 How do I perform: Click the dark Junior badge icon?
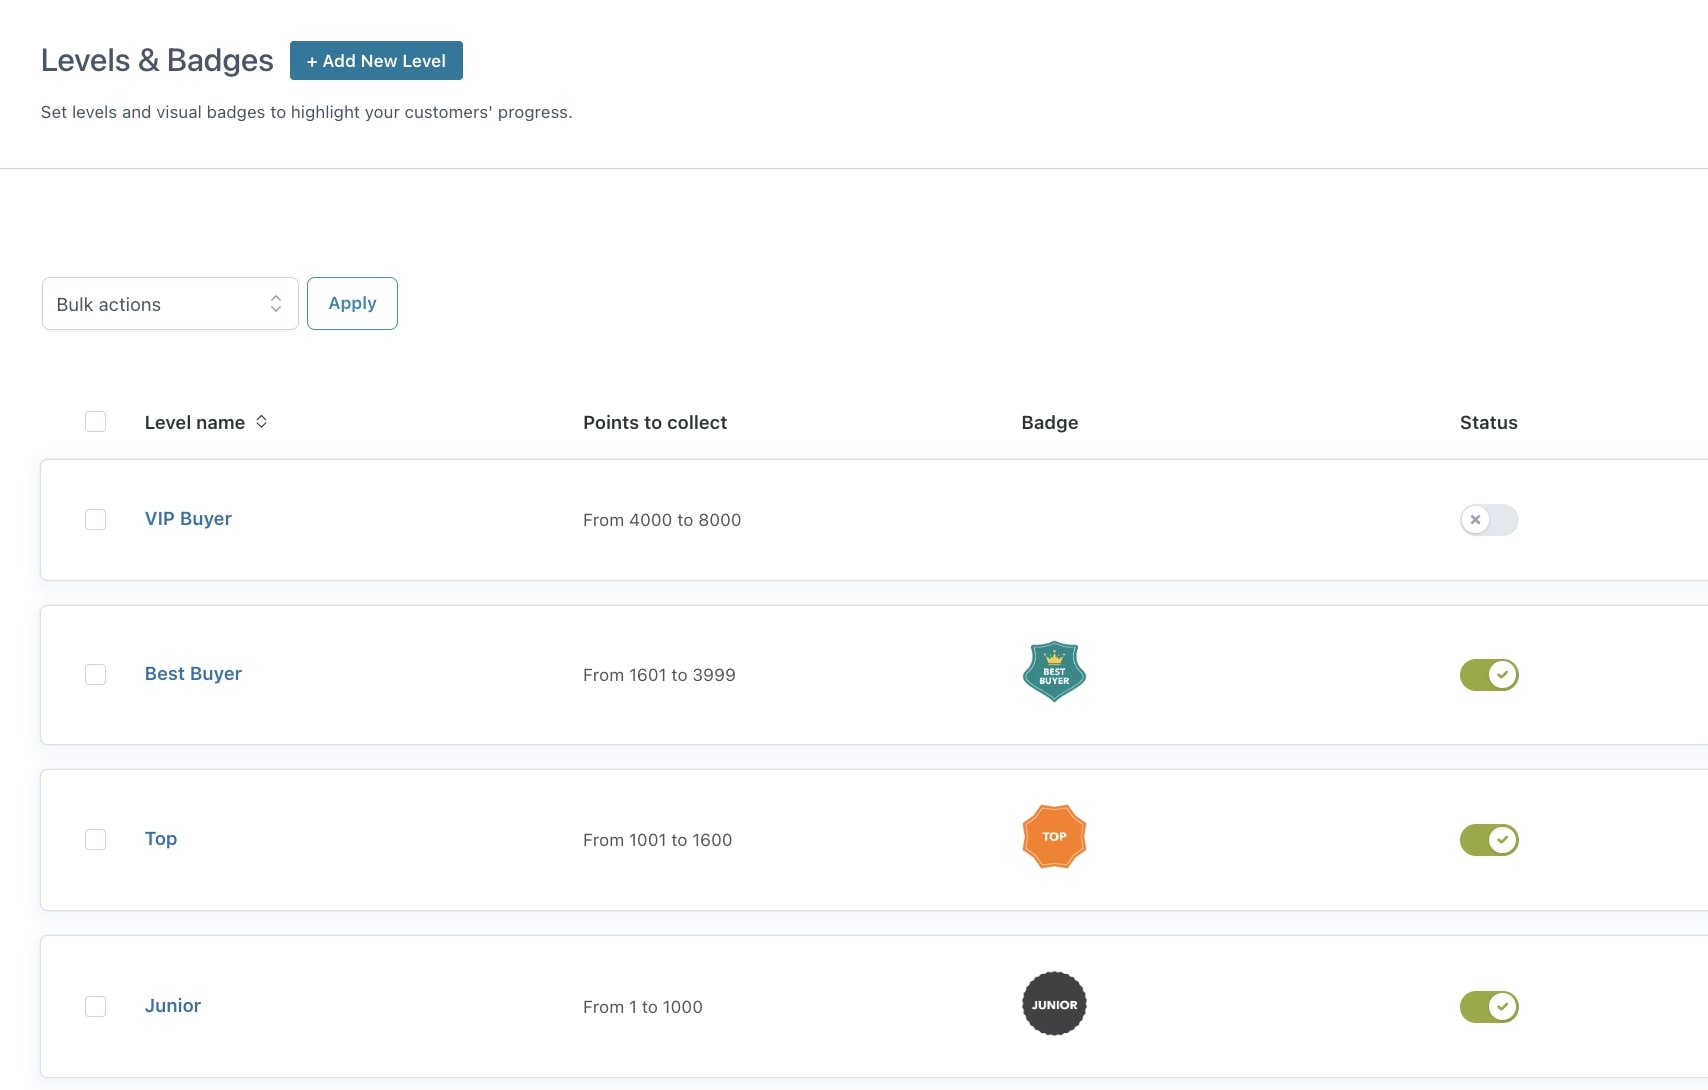click(x=1054, y=1004)
